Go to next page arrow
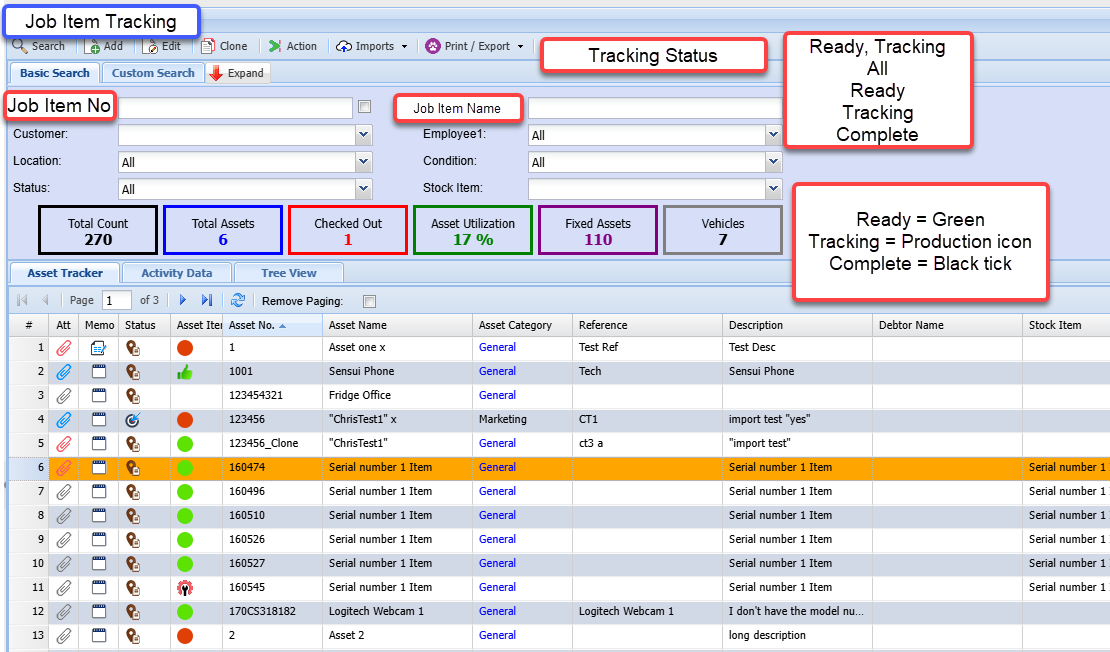Viewport: 1110px width, 652px height. (x=183, y=300)
